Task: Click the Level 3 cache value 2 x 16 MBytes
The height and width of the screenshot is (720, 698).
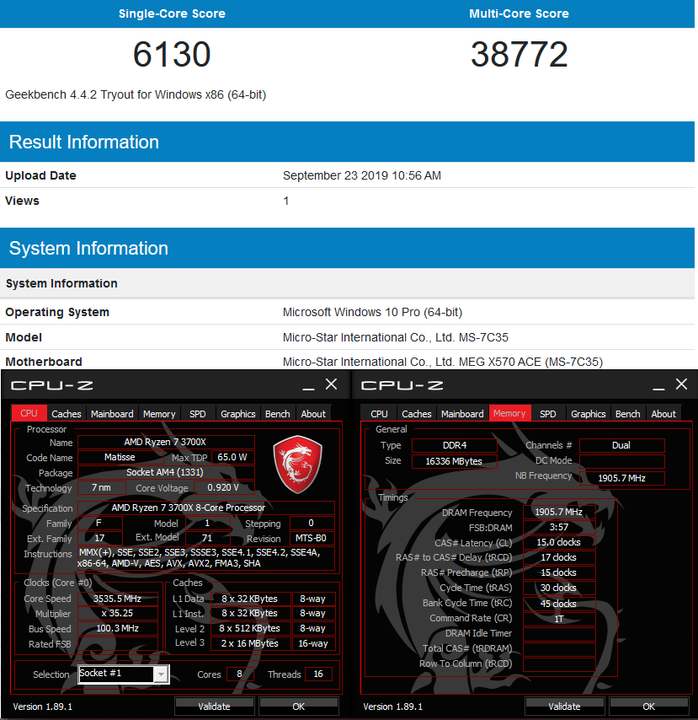Action: [250, 643]
